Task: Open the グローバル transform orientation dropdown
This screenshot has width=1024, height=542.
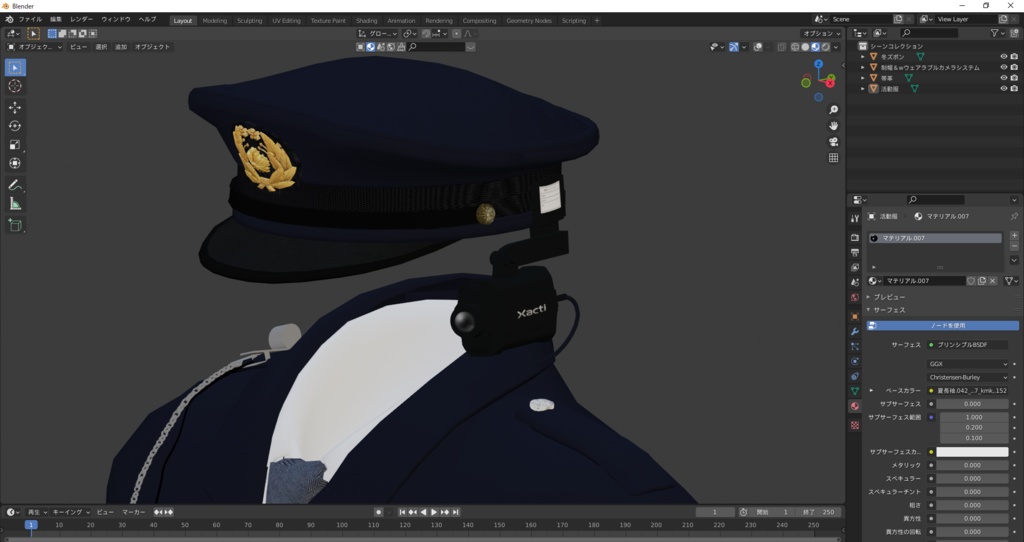Action: coord(377,33)
